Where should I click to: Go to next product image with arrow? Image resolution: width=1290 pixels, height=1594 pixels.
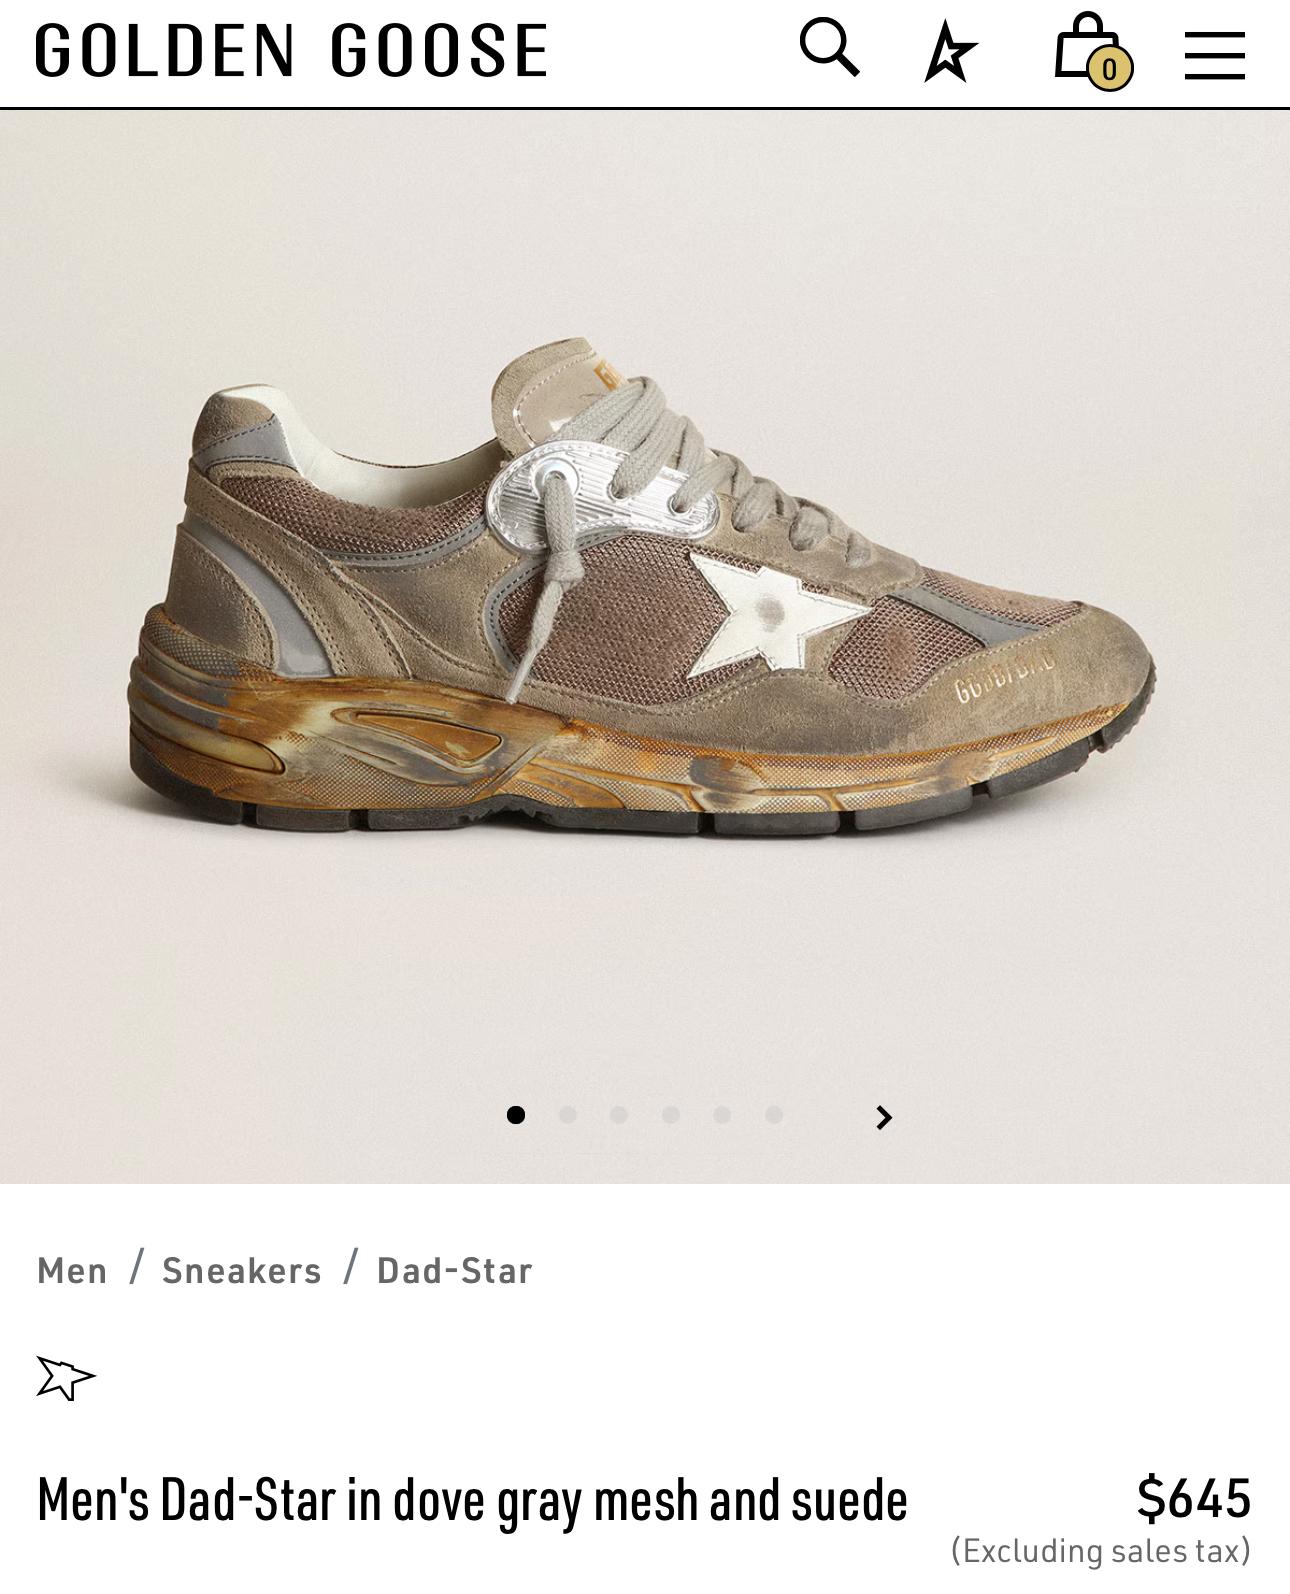883,1117
